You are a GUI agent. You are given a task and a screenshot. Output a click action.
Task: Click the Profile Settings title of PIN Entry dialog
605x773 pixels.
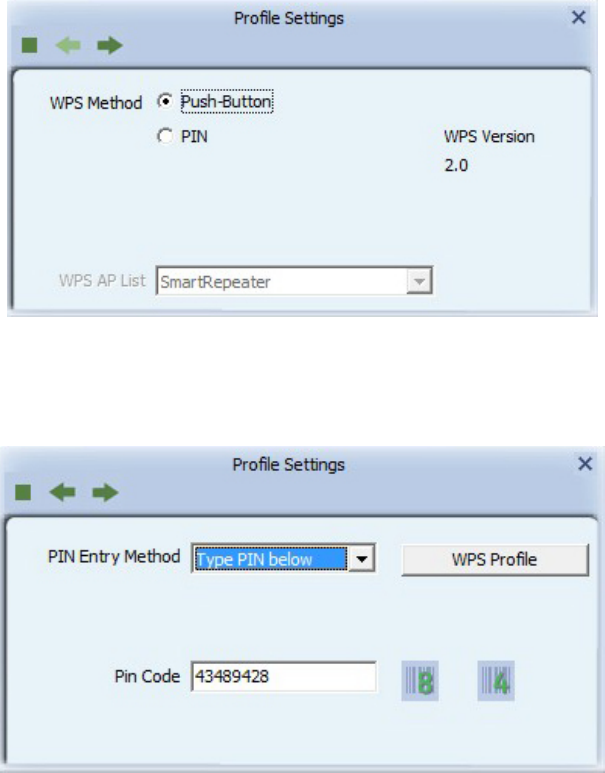click(x=288, y=464)
